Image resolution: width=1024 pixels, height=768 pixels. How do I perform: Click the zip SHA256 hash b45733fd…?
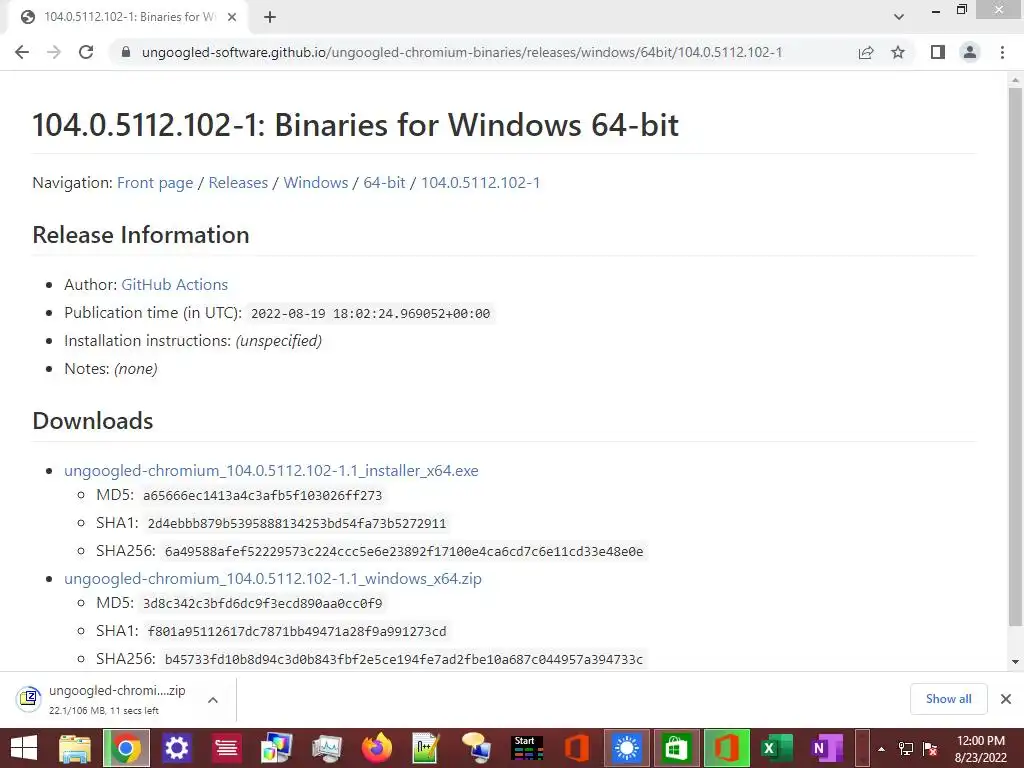(x=404, y=660)
